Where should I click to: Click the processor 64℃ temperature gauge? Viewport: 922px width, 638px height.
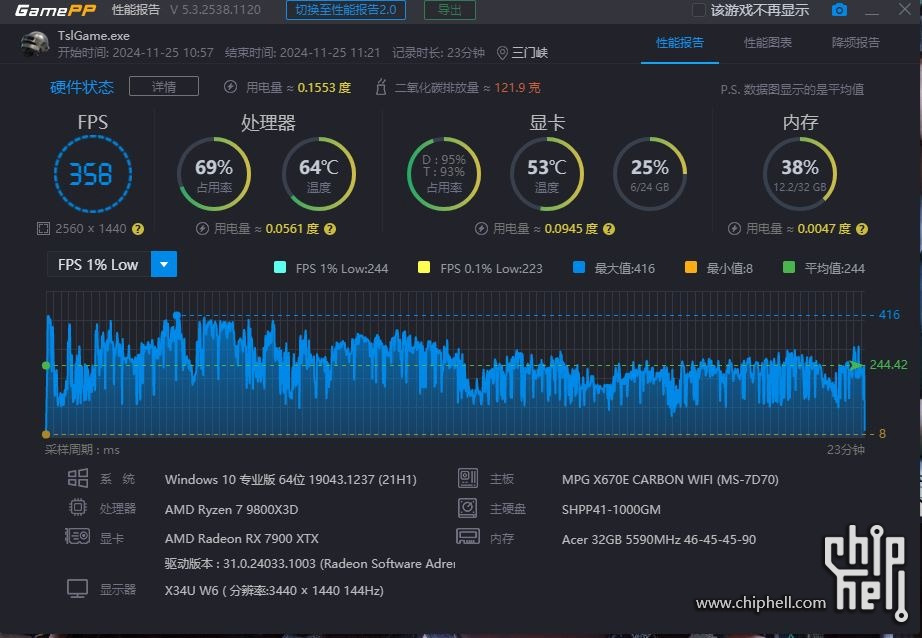319,174
